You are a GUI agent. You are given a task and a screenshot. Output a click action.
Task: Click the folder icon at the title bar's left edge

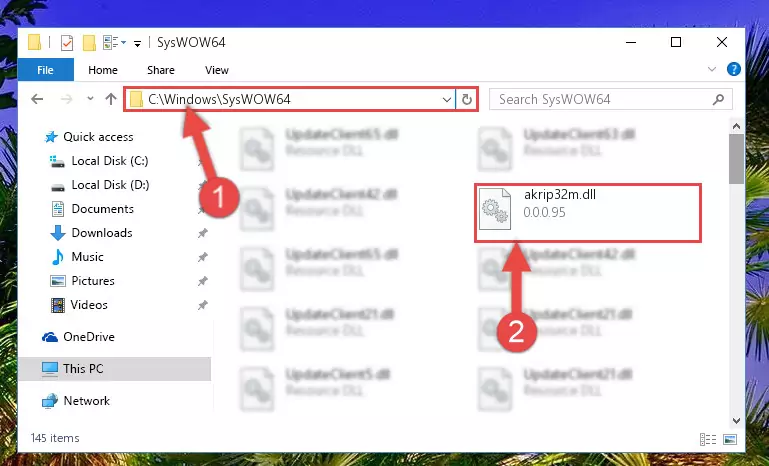tap(34, 42)
